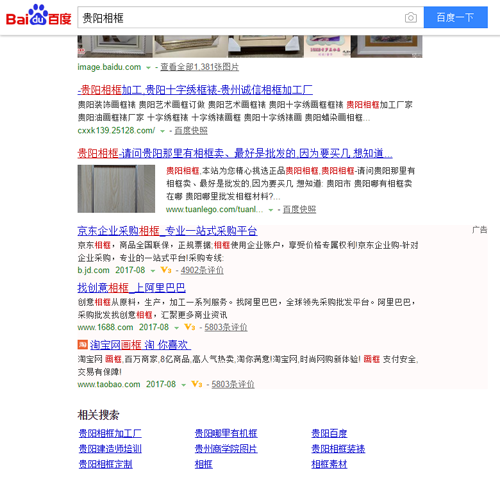Open 找创意相框 上阿里巴巴 result
The width and height of the screenshot is (500, 500).
[x=131, y=288]
